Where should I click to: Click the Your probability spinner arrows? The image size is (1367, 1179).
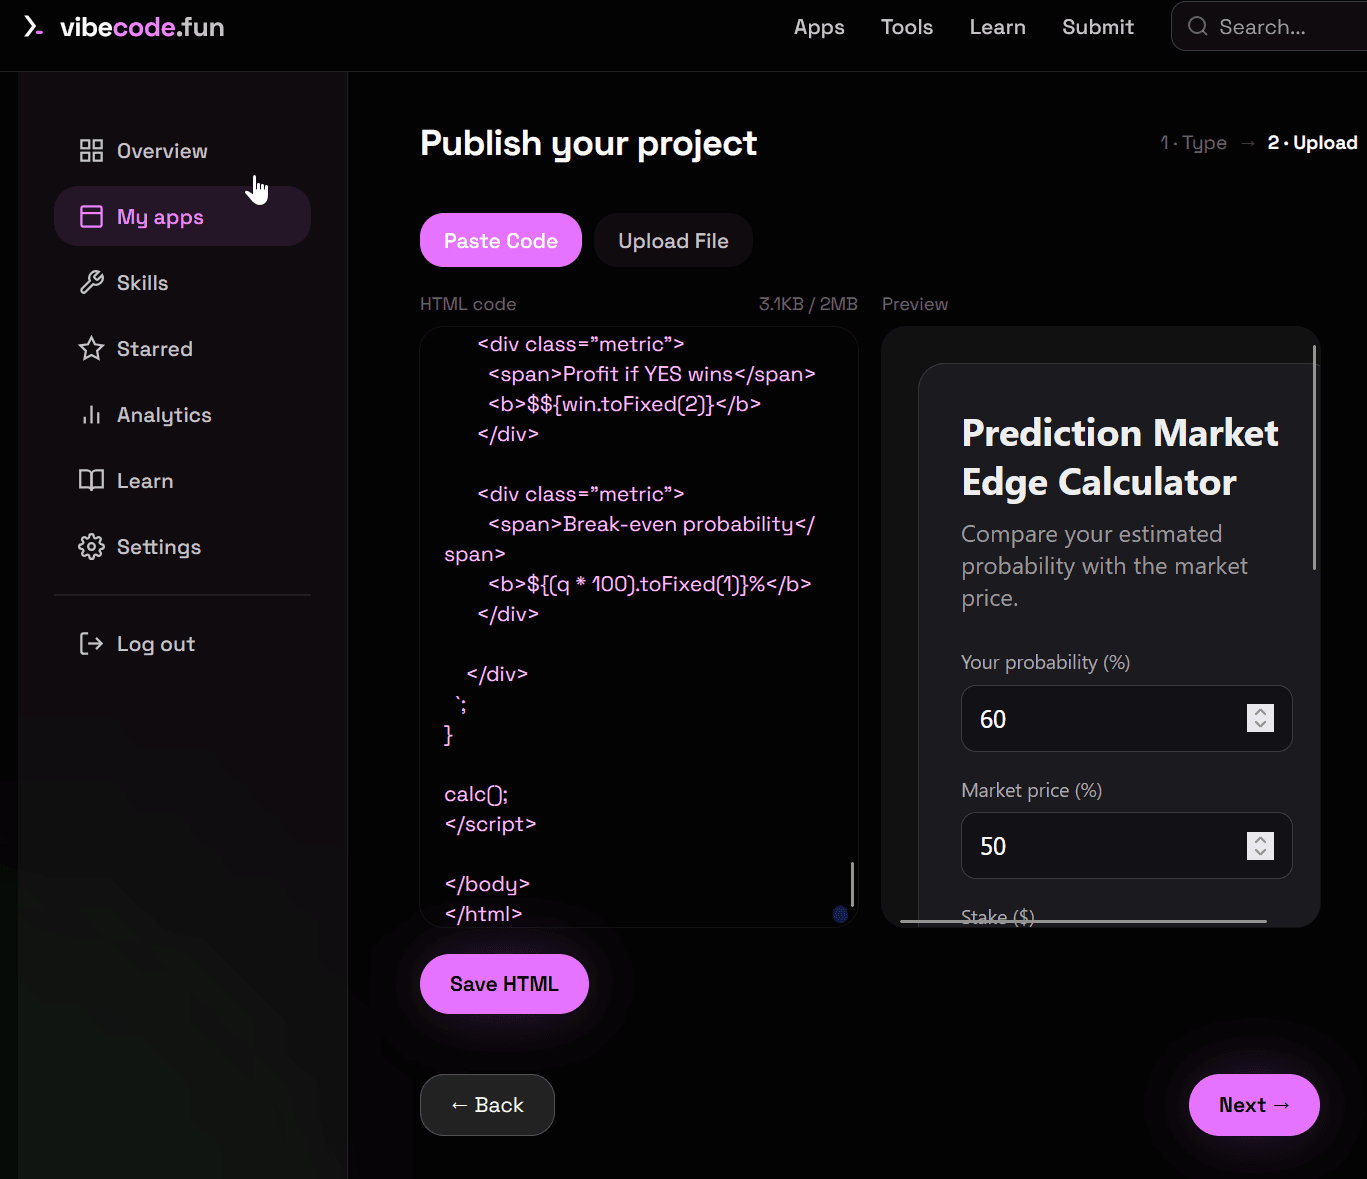[1260, 718]
